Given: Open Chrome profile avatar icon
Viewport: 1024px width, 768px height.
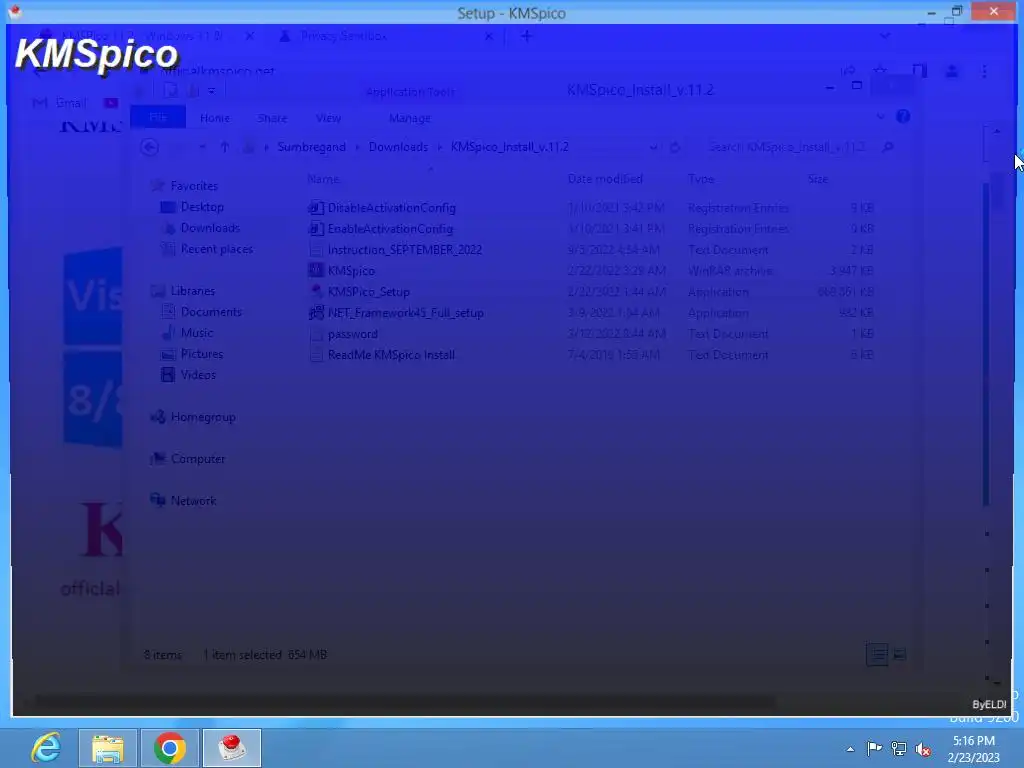Looking at the screenshot, I should pyautogui.click(x=952, y=71).
